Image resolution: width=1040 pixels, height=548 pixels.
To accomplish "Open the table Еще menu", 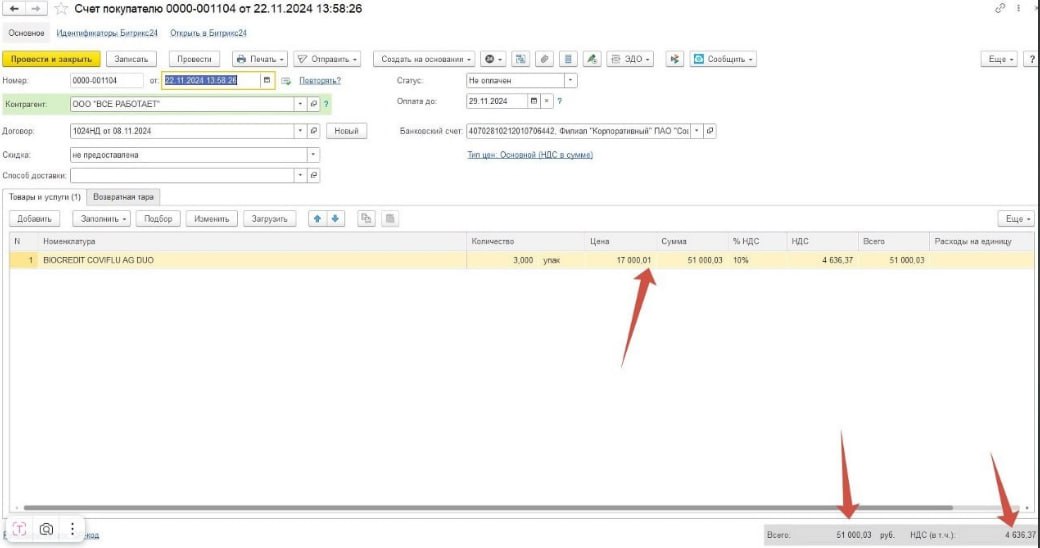I will pyautogui.click(x=1017, y=219).
